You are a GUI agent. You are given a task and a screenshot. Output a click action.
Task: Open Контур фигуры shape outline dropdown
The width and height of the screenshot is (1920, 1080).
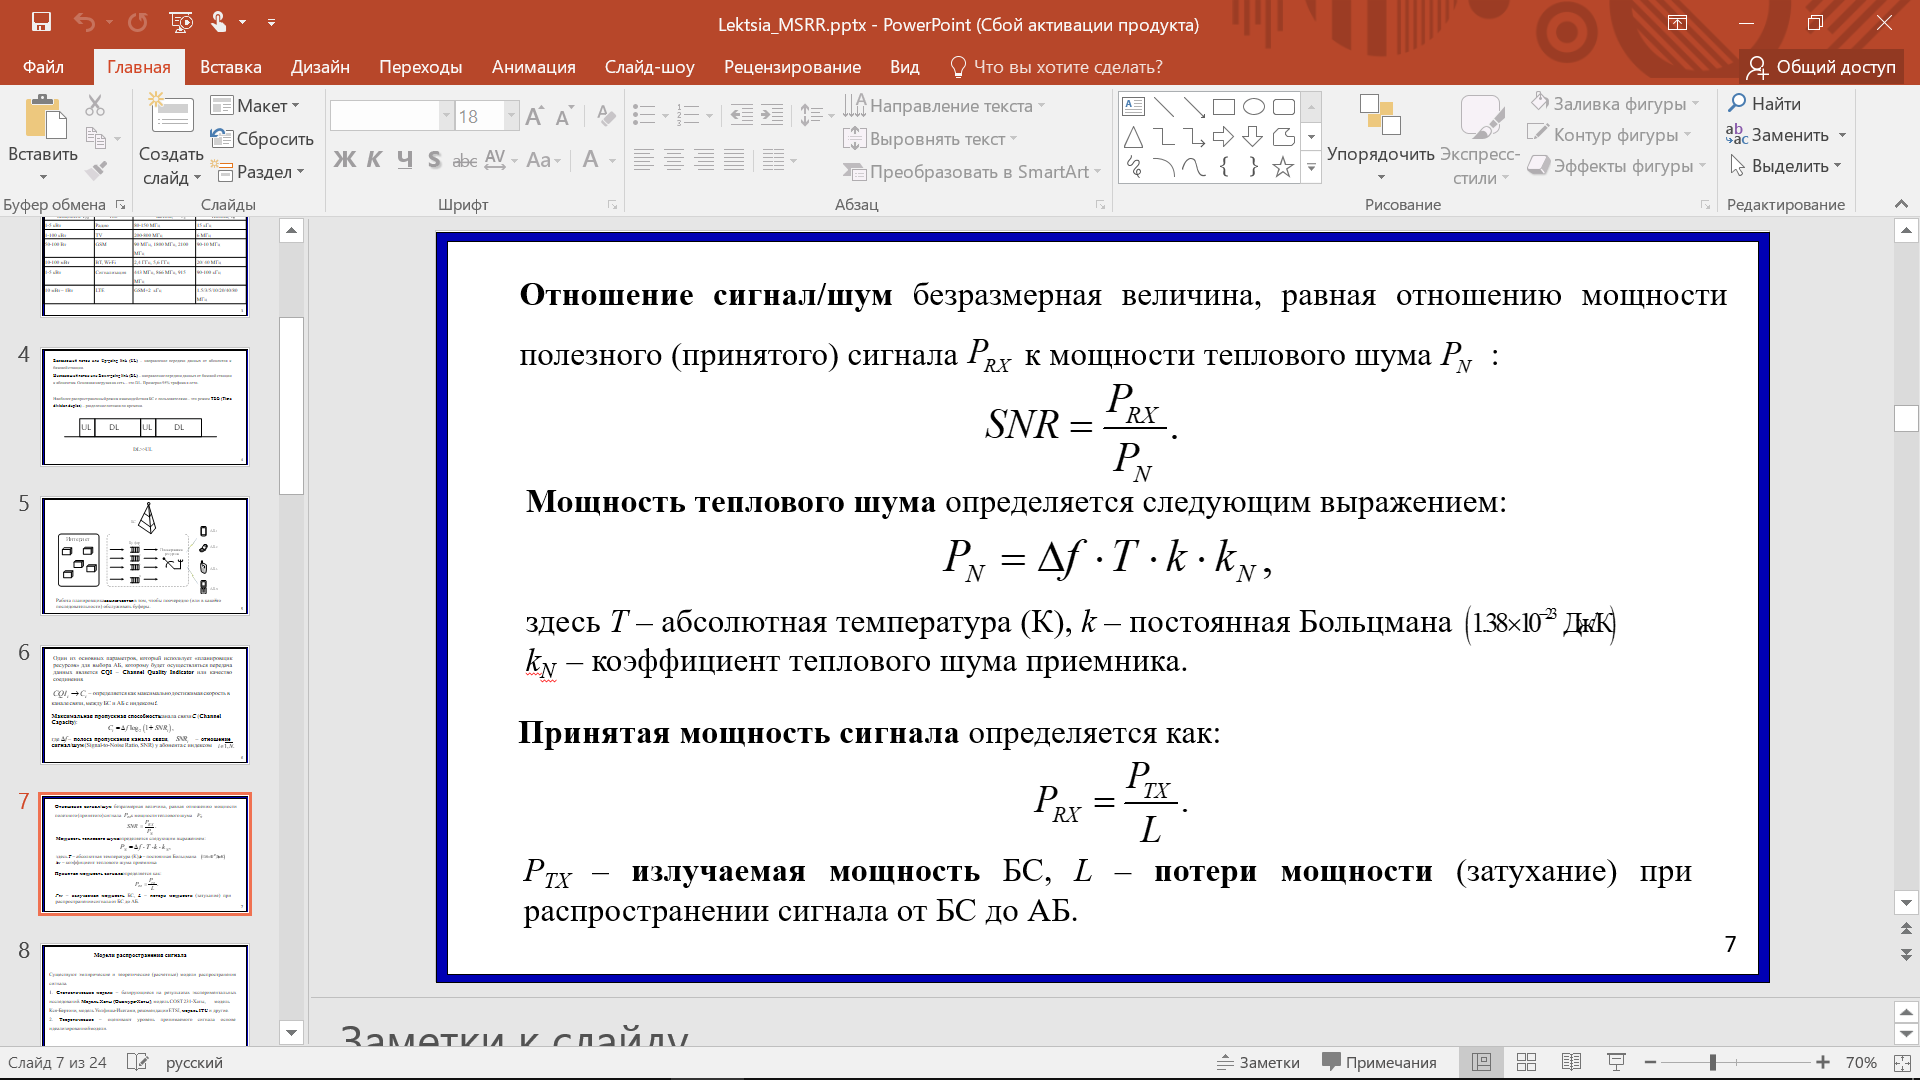pyautogui.click(x=1609, y=134)
